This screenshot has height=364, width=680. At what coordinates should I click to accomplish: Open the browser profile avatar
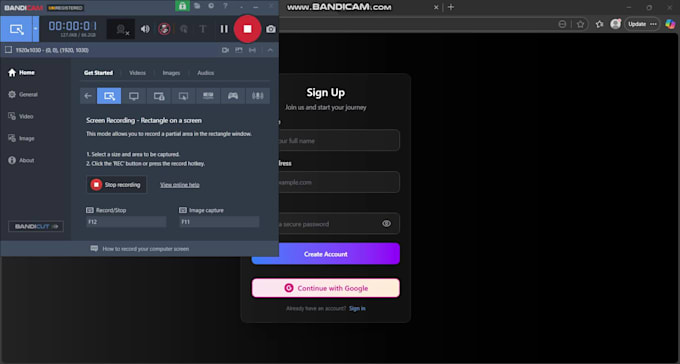pyautogui.click(x=615, y=24)
